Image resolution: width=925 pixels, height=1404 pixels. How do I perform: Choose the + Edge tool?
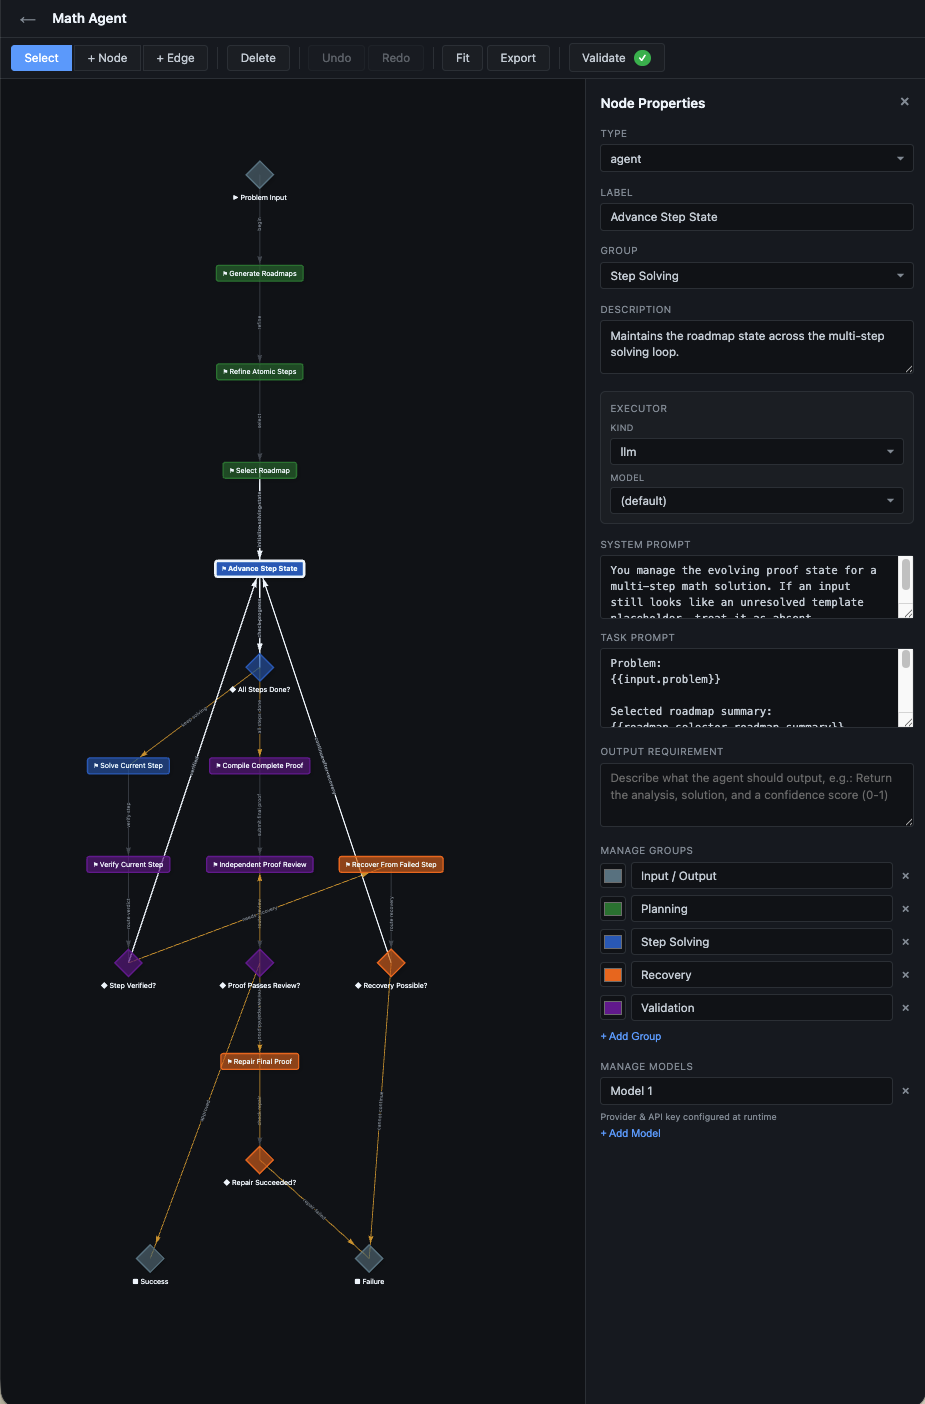click(x=175, y=58)
